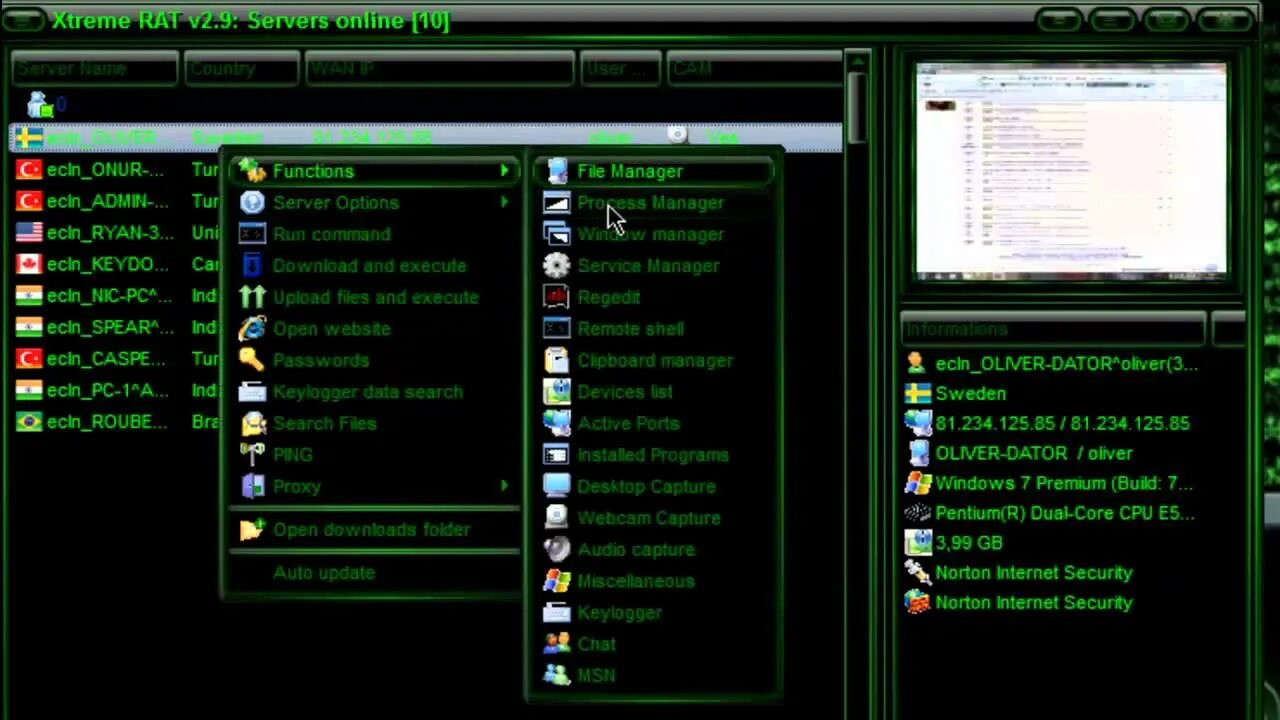The height and width of the screenshot is (720, 1280).
Task: Click the Pentium(R) Dual-Core CPU info line
Action: point(1049,513)
